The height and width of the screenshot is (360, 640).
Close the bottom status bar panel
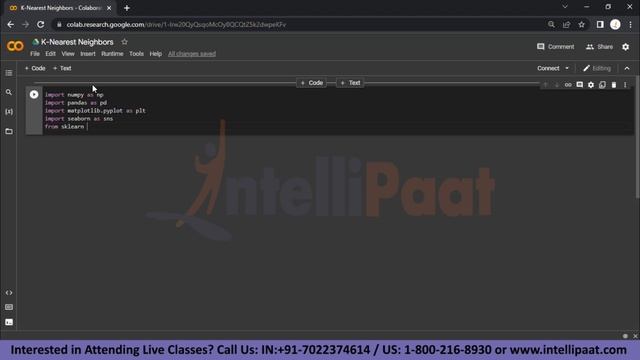[635, 336]
